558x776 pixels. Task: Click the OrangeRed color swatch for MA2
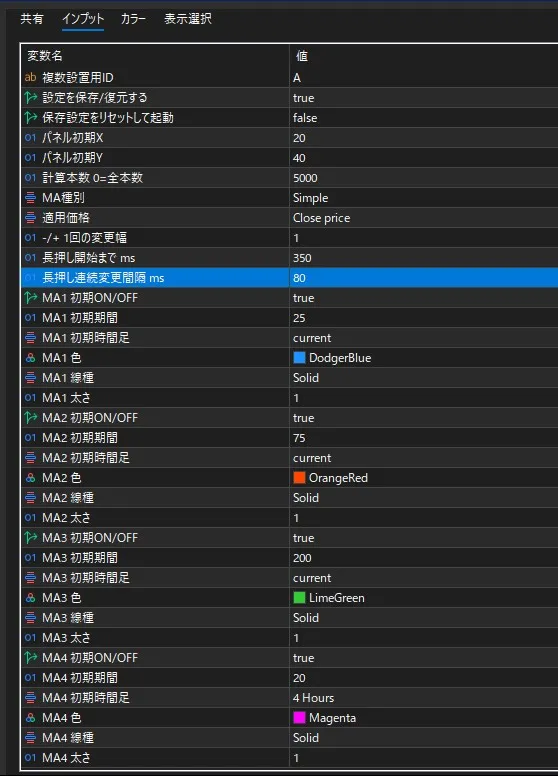point(299,478)
